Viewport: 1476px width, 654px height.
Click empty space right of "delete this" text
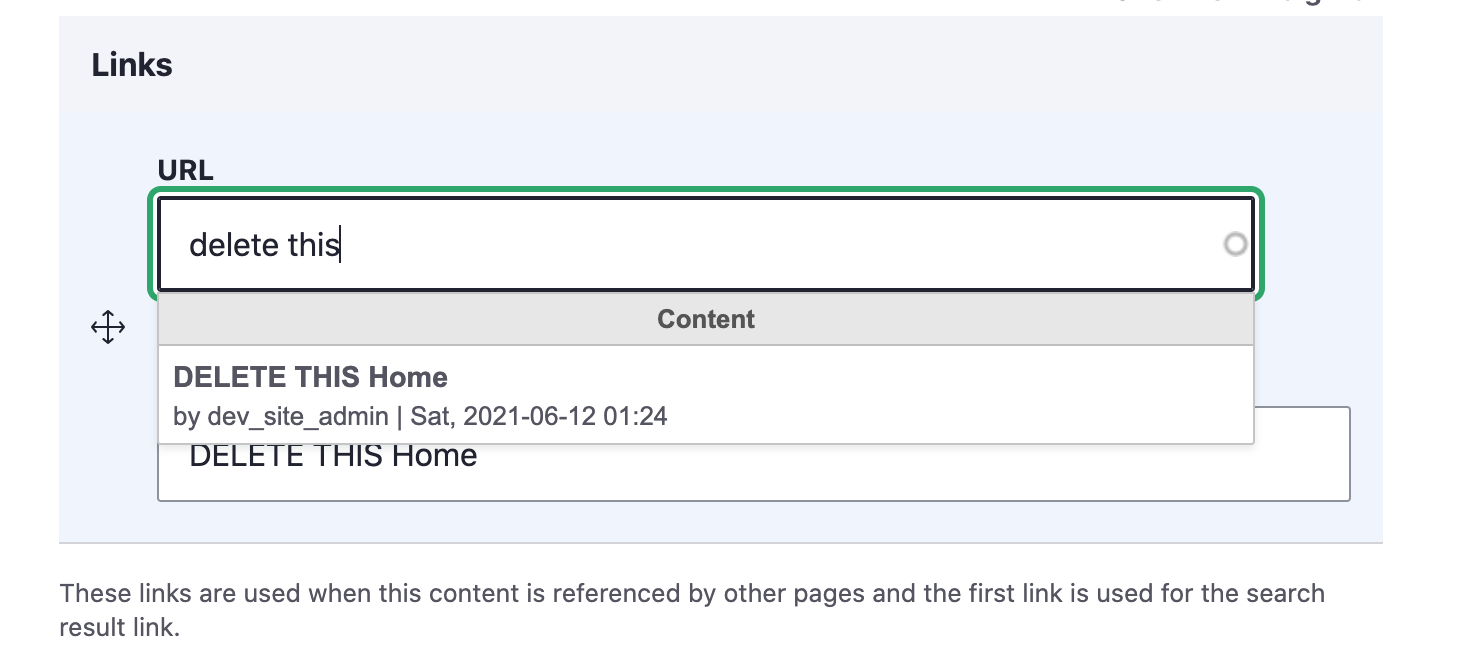(x=780, y=244)
